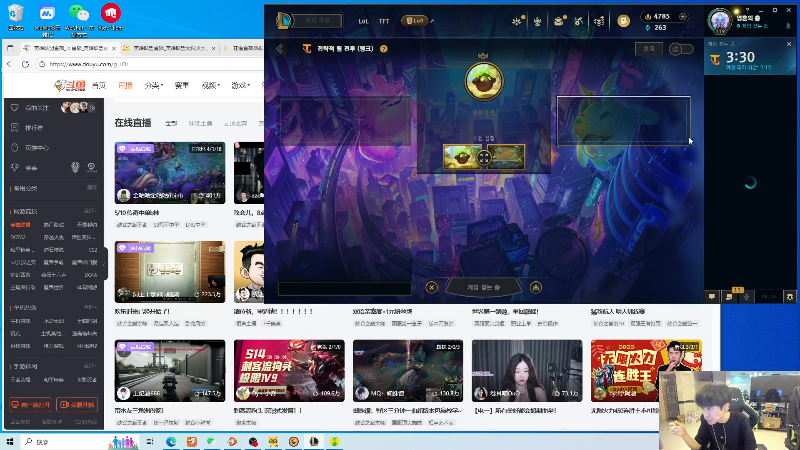Screen dimensions: 800x450
Task: Select the orange Live nav item
Action: 125,85
